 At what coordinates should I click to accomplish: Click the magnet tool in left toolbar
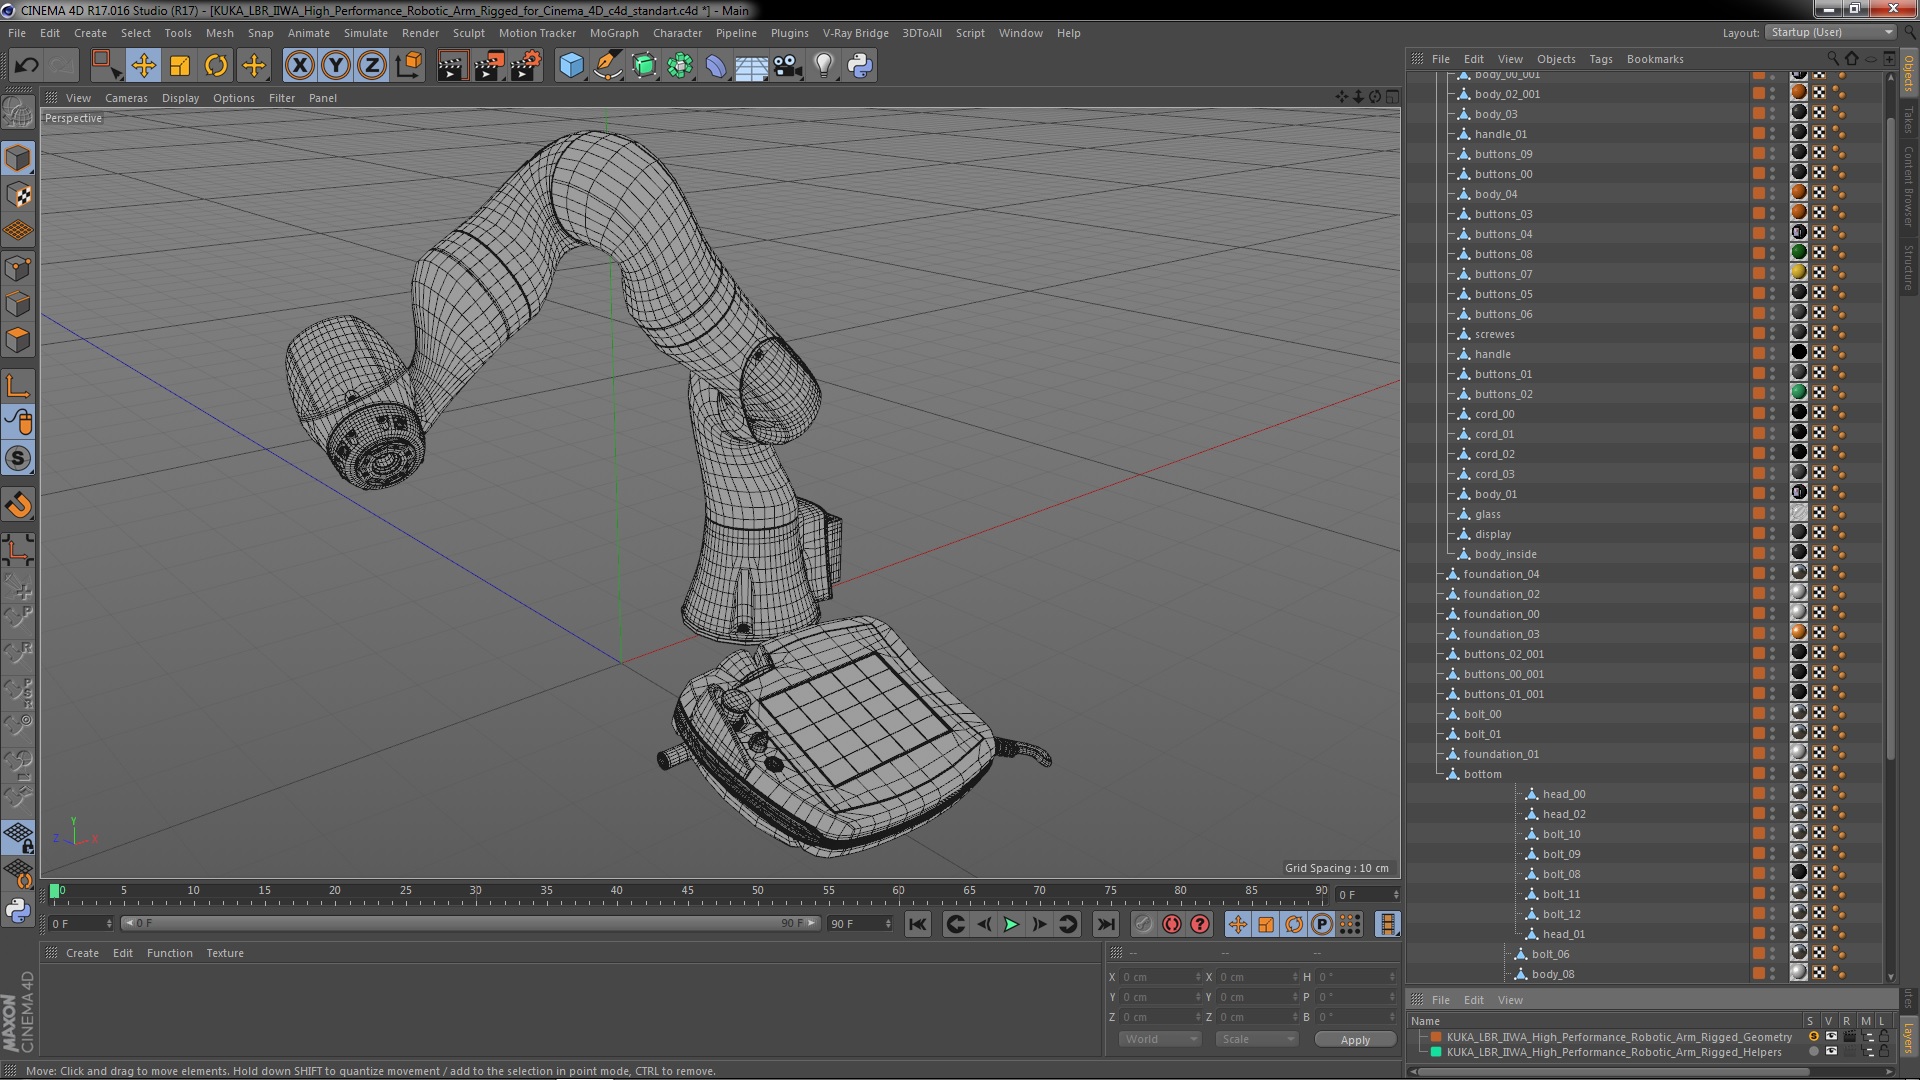click(18, 505)
